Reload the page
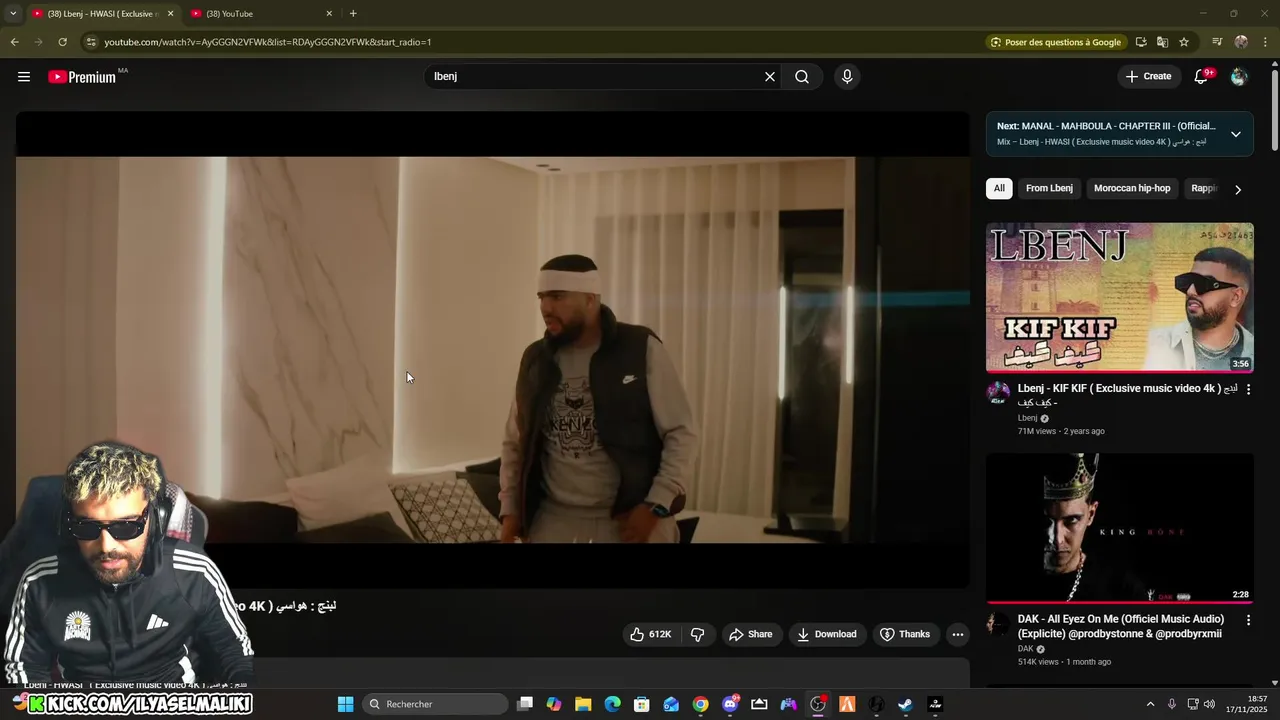This screenshot has height=720, width=1280. (x=62, y=42)
